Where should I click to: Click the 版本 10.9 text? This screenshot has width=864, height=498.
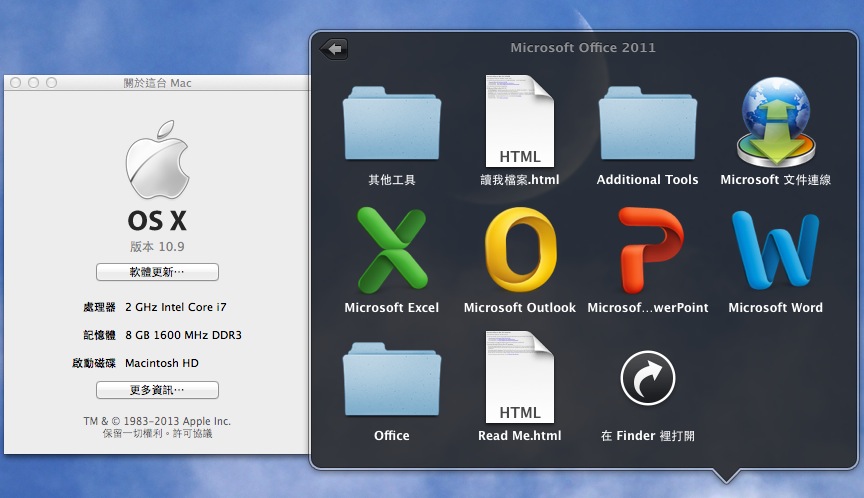click(x=157, y=246)
